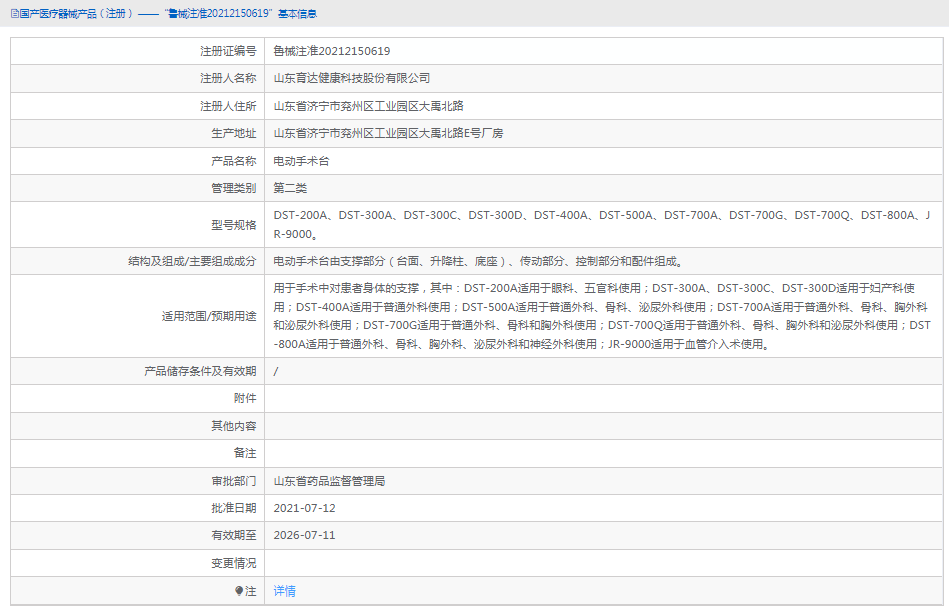Screen dimensions: 949x612
Task: Click the 适用范围/预期用途 label
Action: click(209, 316)
